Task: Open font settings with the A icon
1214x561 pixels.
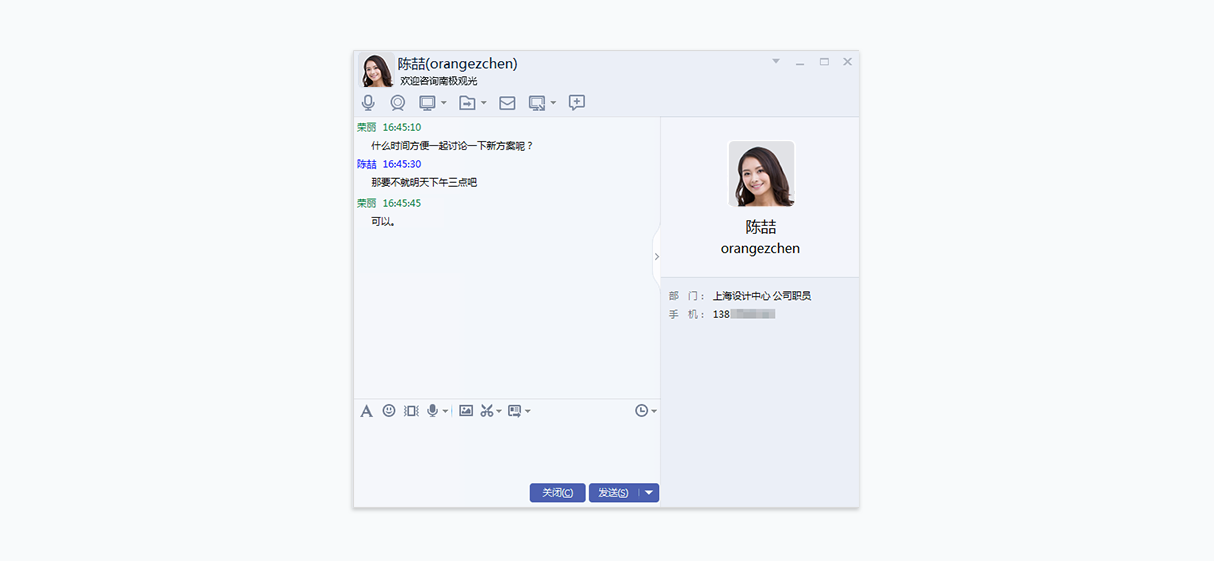Action: pos(367,411)
